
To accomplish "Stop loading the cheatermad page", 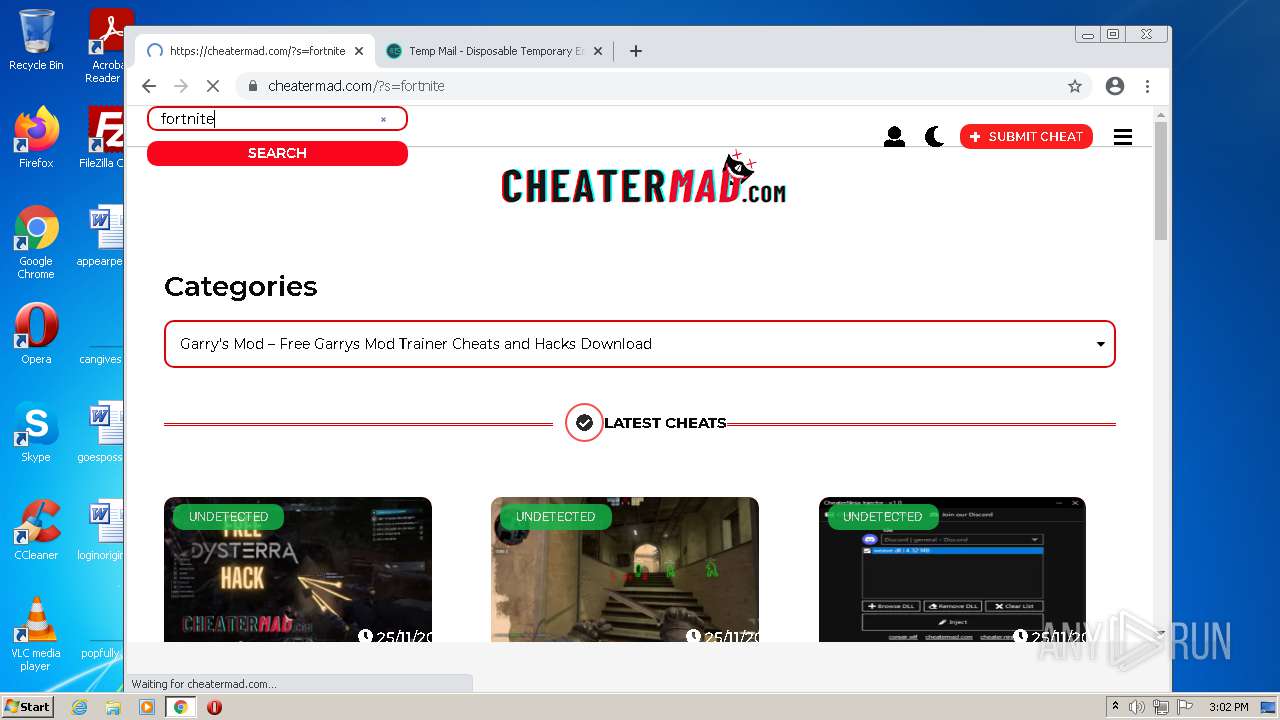I will pyautogui.click(x=212, y=86).
